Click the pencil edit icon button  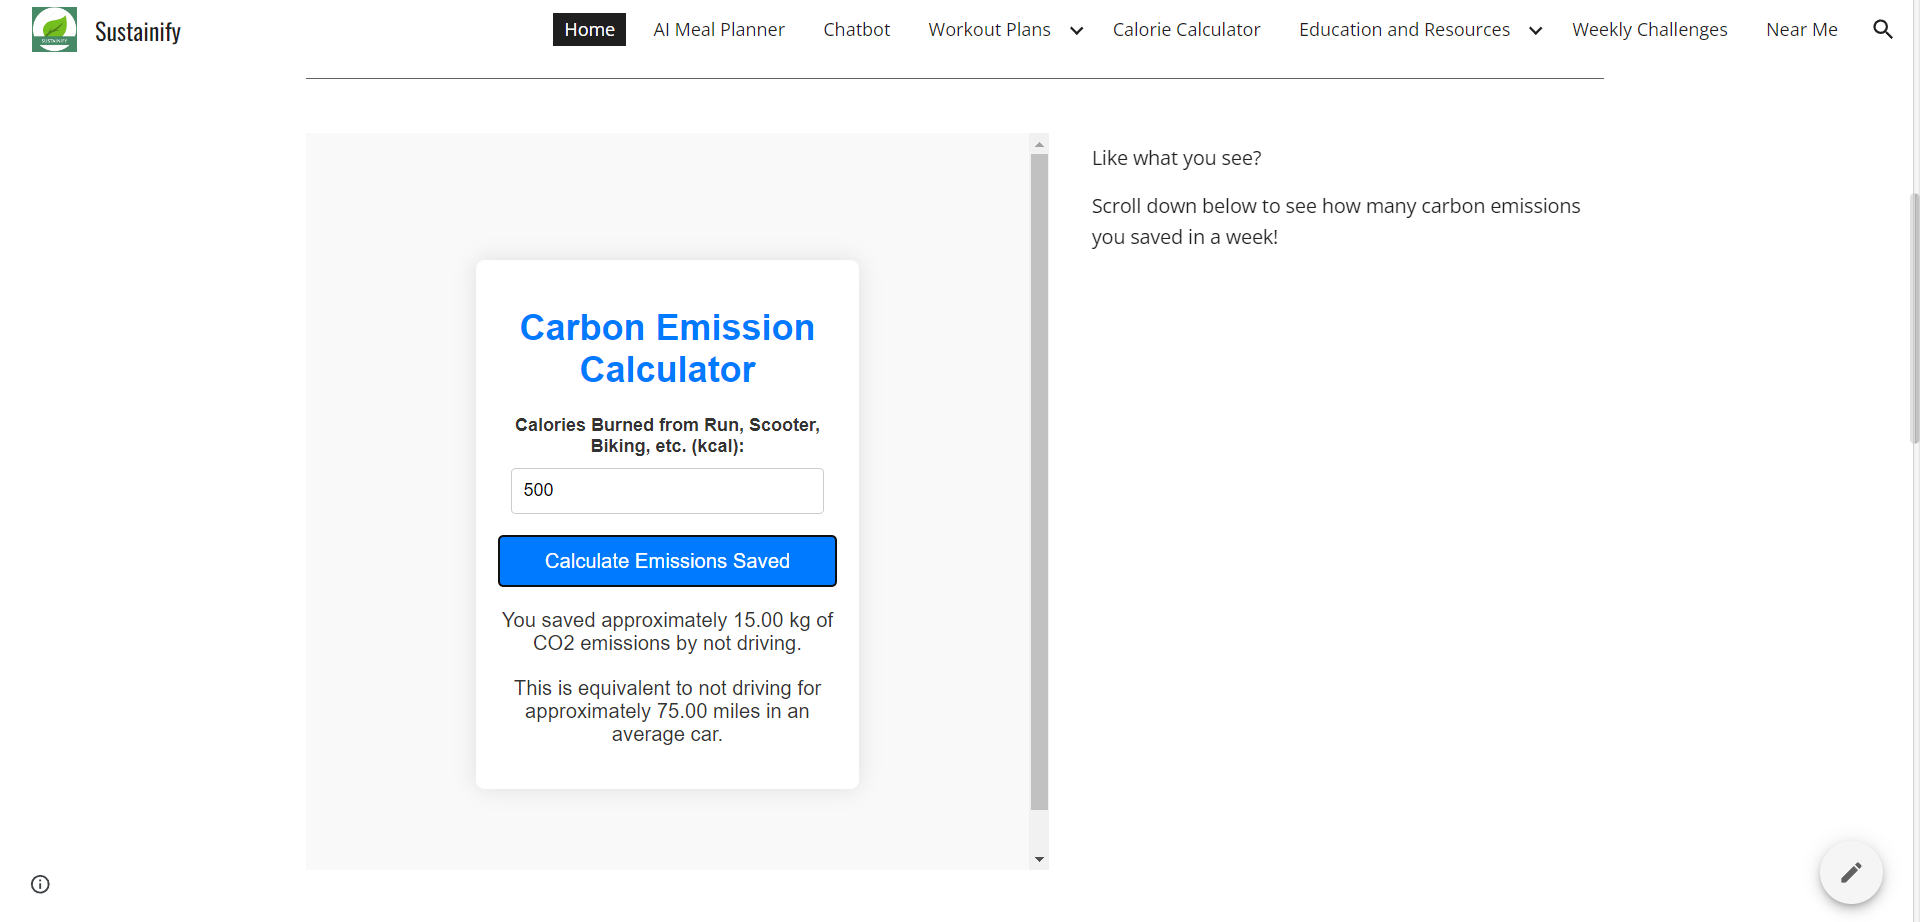[1850, 872]
